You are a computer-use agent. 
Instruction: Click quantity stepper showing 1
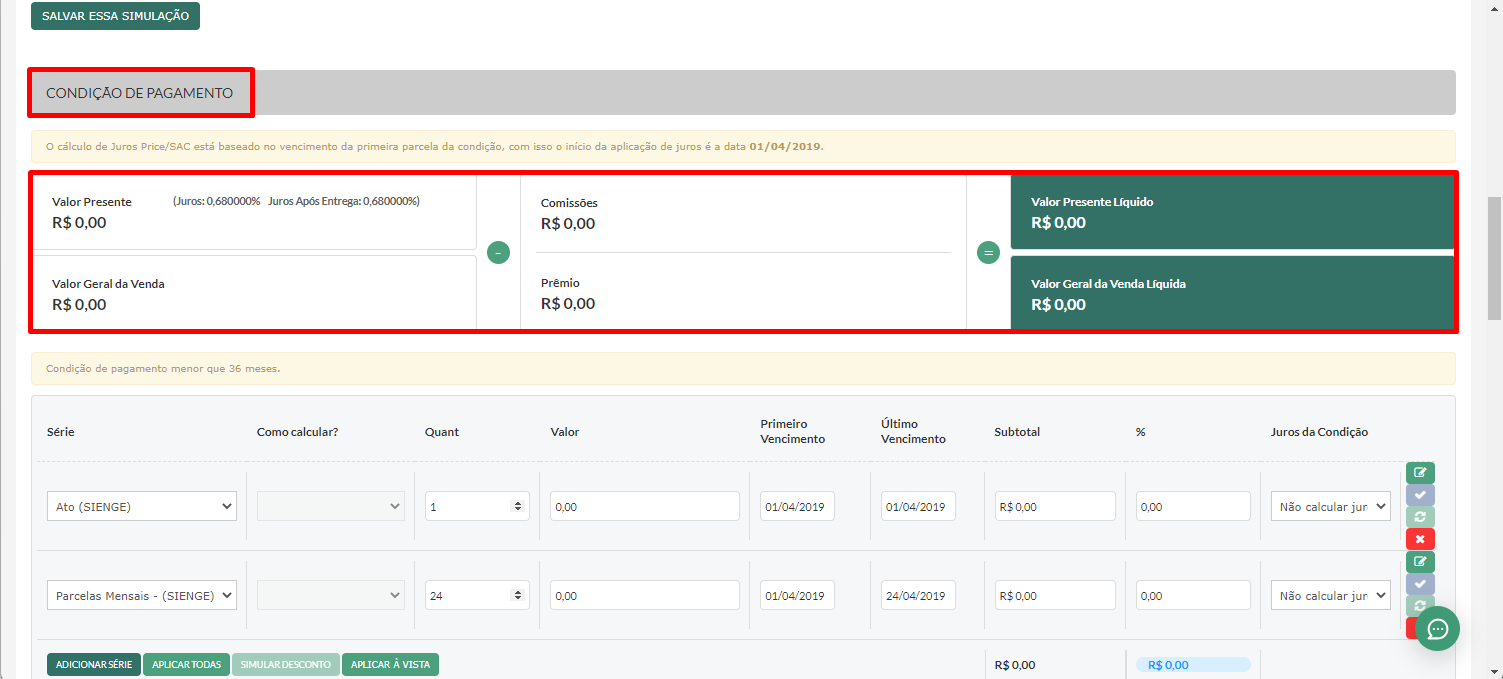coord(517,506)
